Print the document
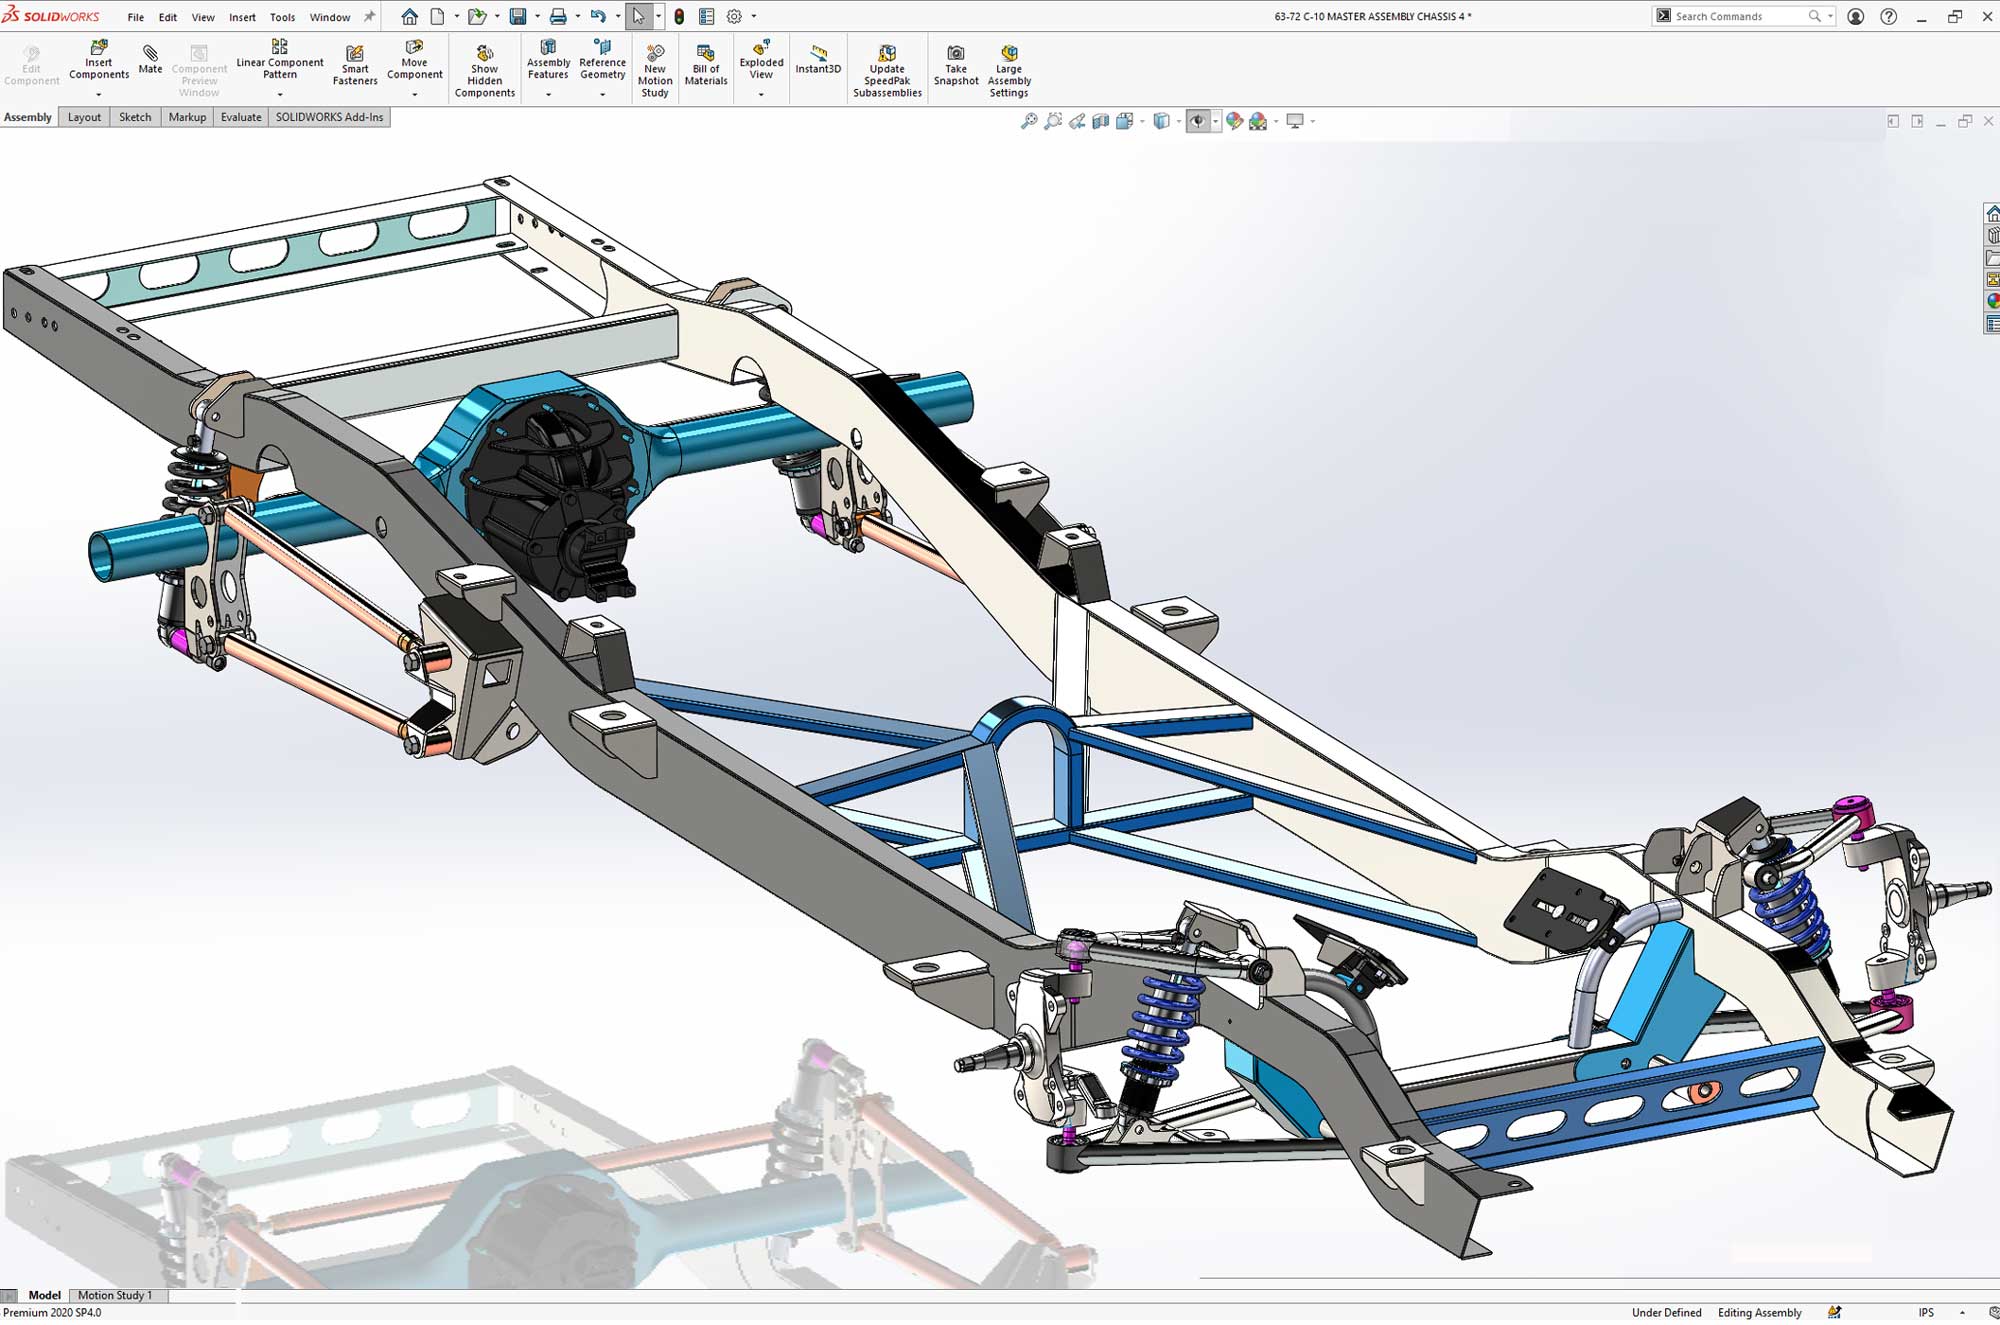 point(558,16)
